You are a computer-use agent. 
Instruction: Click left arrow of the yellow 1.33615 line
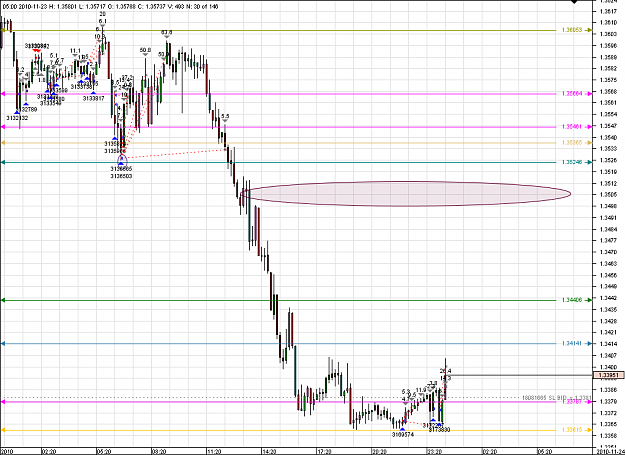tap(3, 430)
